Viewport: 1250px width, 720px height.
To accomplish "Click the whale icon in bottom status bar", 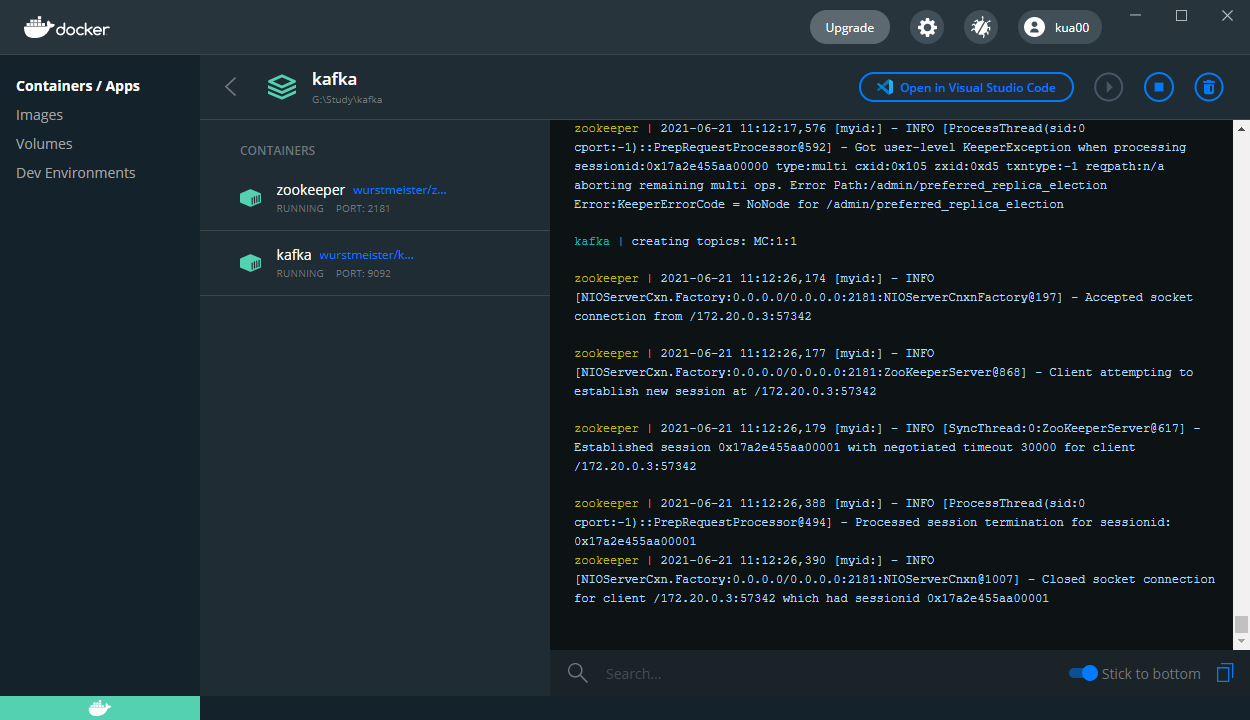I will click(x=100, y=708).
